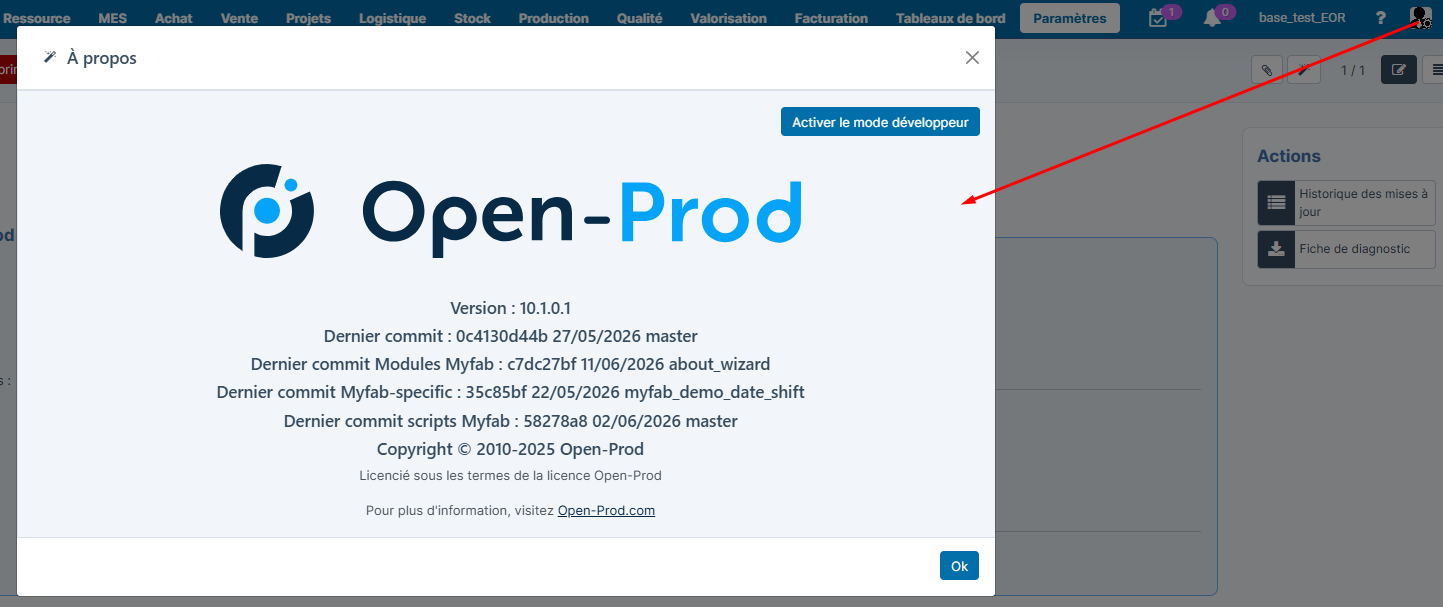Image resolution: width=1443 pixels, height=607 pixels.
Task: Click the Version : 10.1.0.1 text
Action: [510, 308]
